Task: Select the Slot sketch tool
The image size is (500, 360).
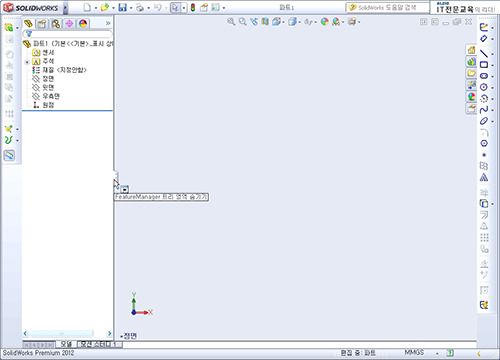Action: coord(484,76)
